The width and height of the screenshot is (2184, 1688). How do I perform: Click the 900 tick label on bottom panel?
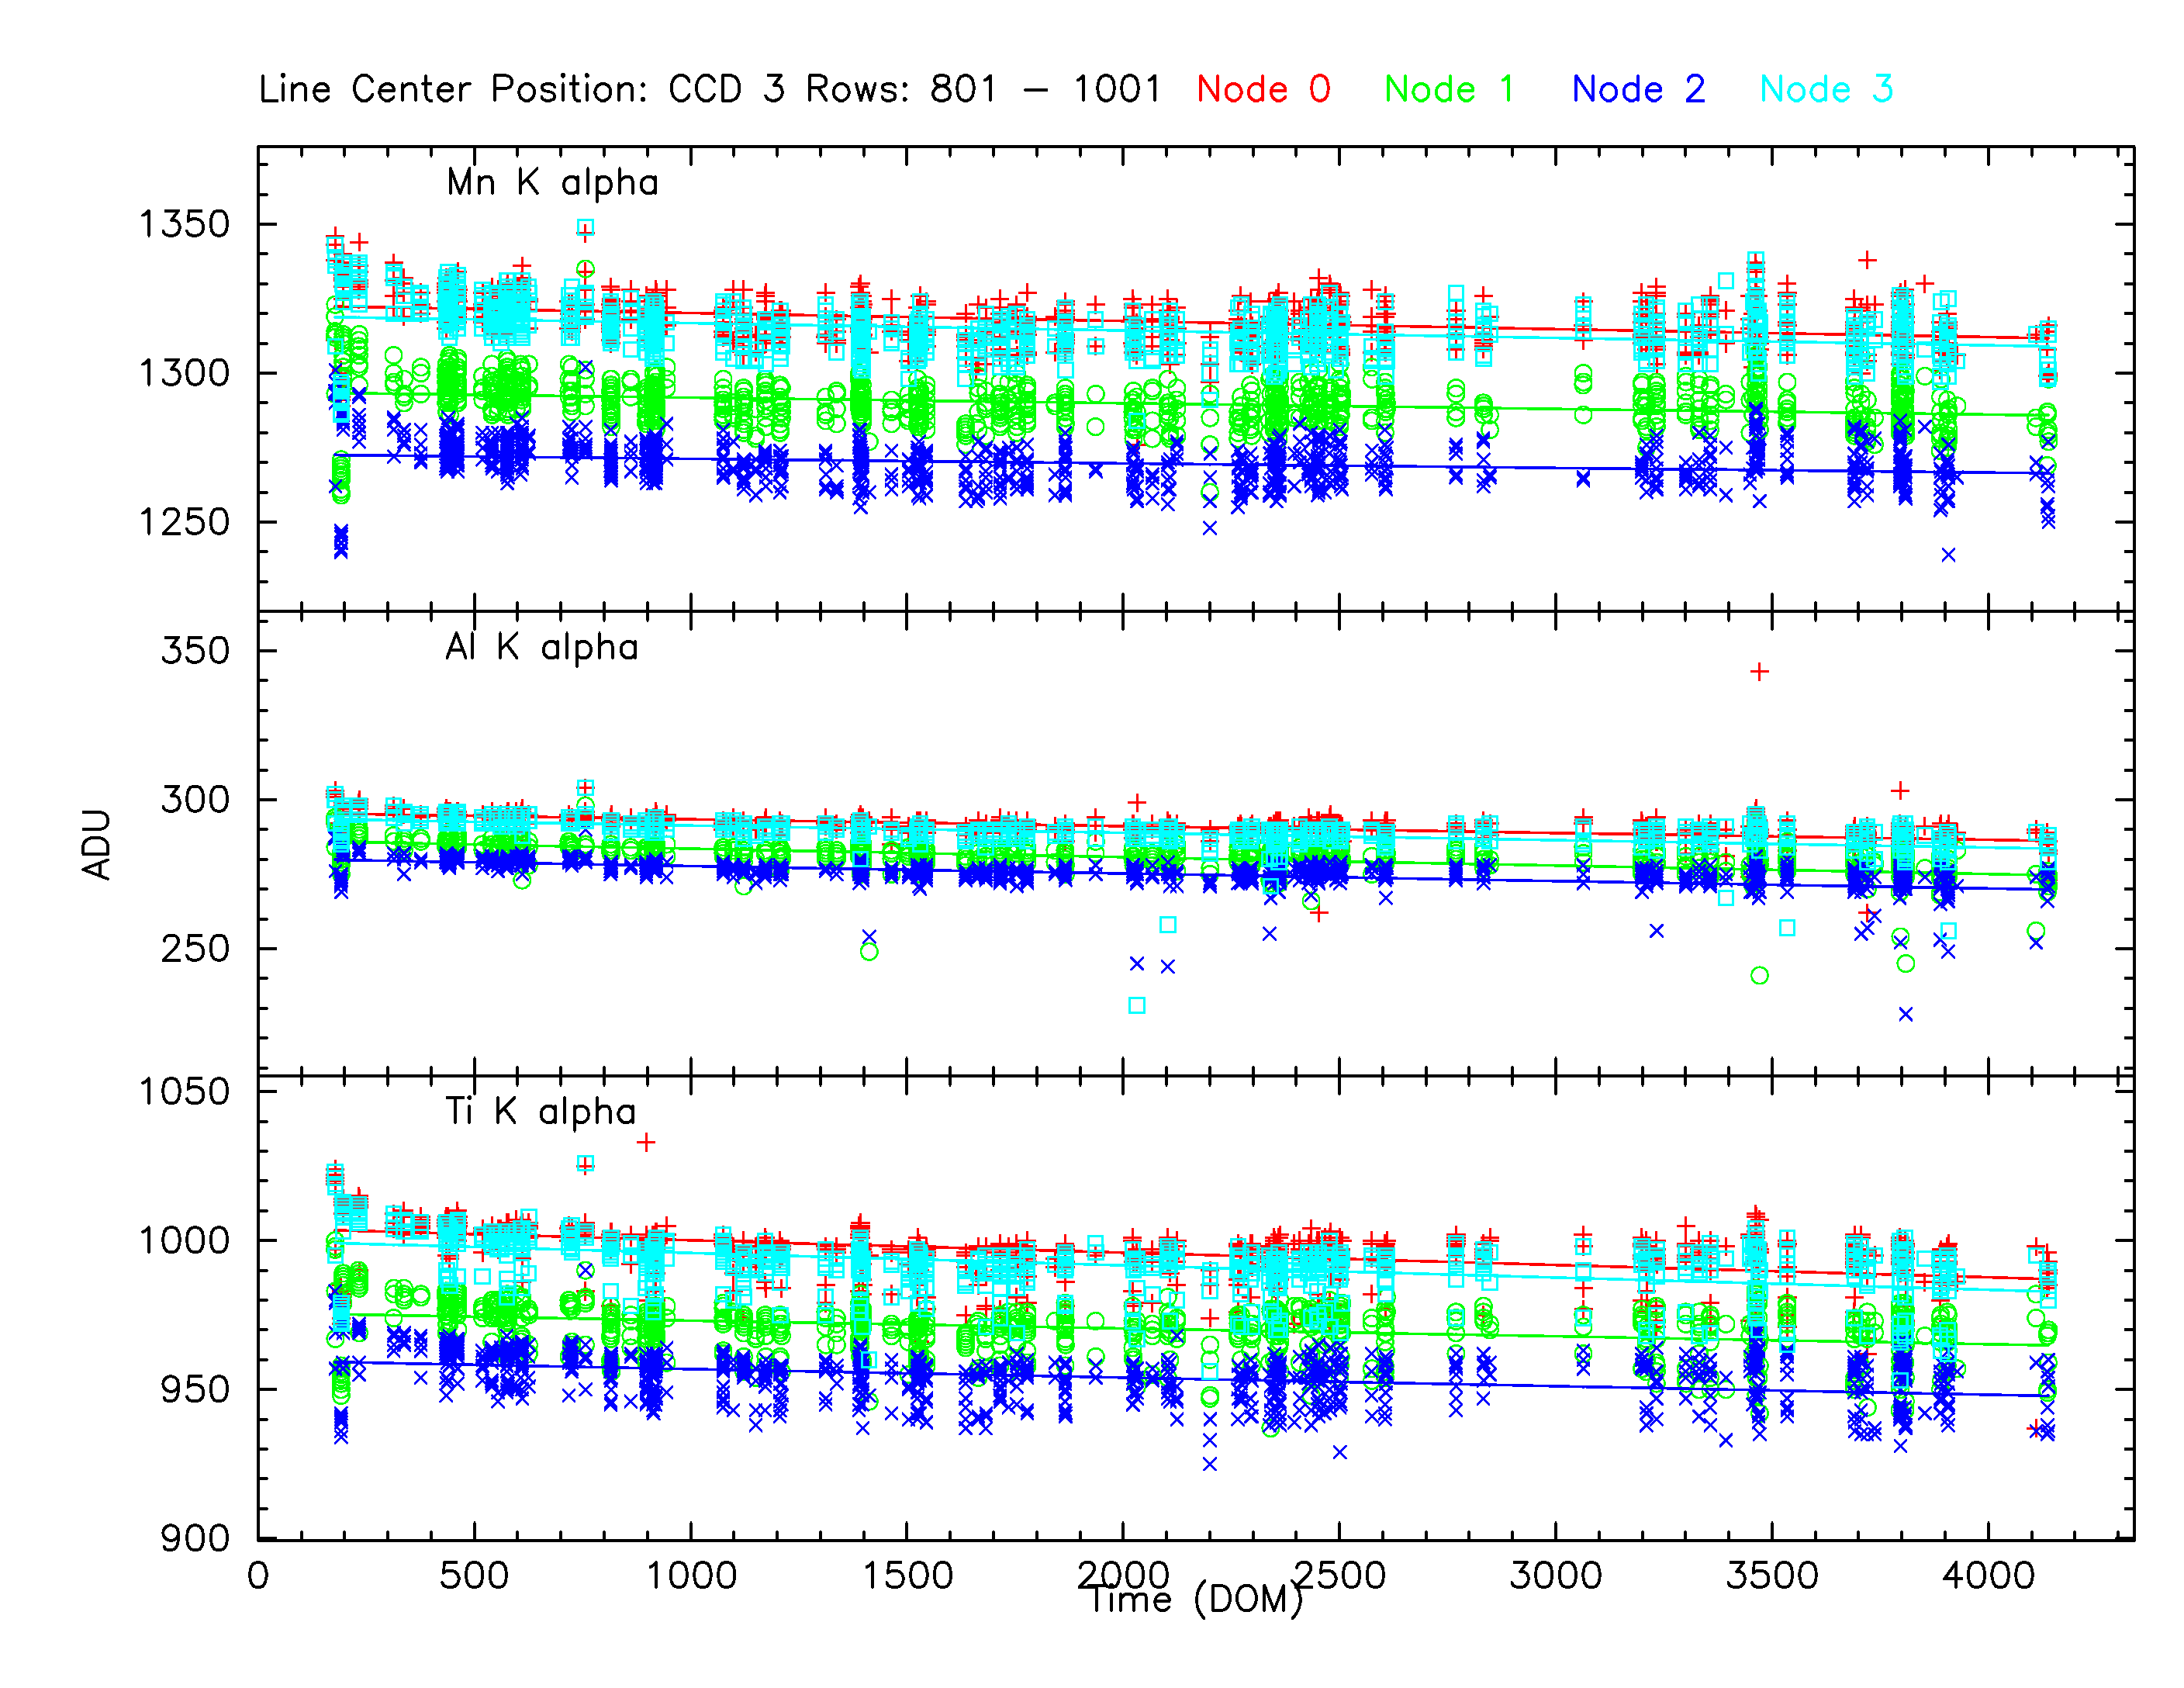point(195,1538)
